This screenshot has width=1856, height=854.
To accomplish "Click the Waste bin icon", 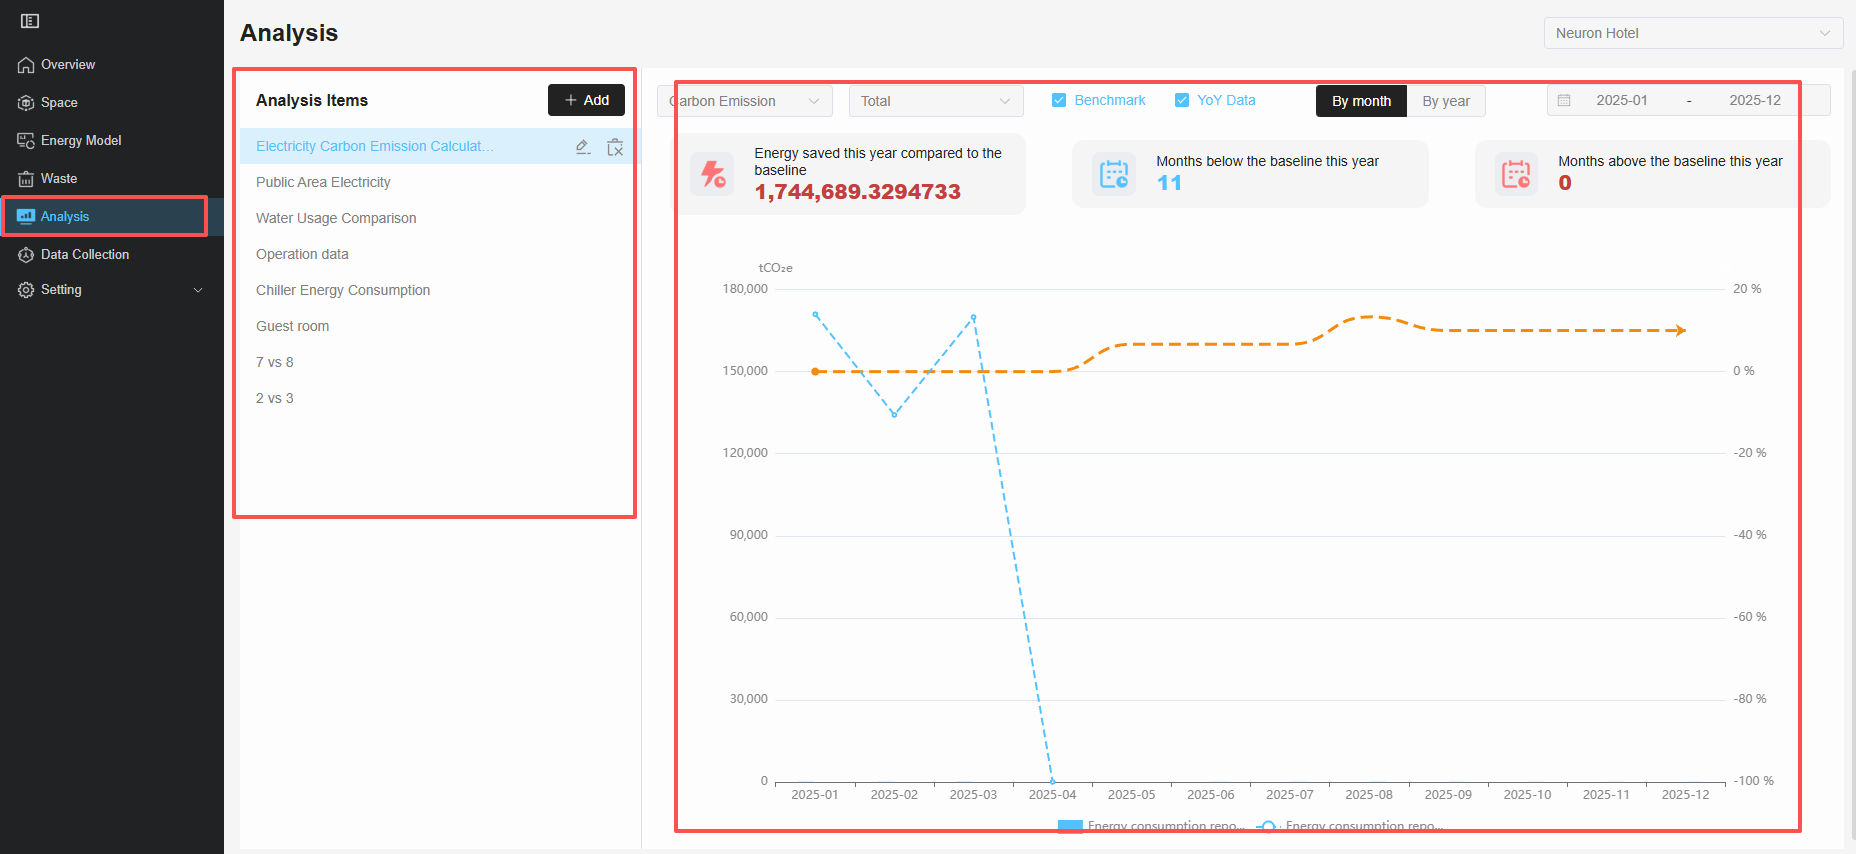I will click(x=26, y=179).
